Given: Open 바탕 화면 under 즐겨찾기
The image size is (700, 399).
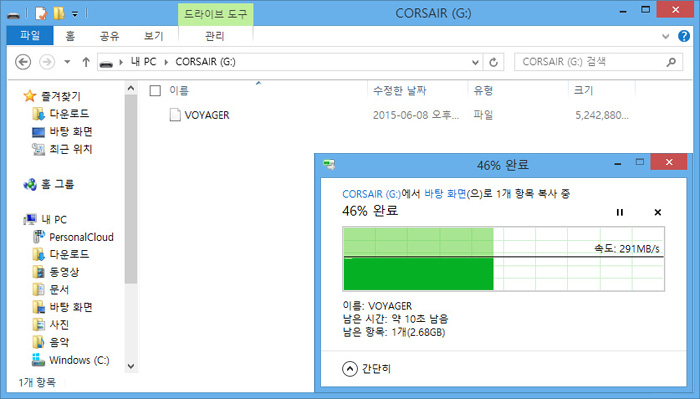Looking at the screenshot, I should (x=71, y=131).
